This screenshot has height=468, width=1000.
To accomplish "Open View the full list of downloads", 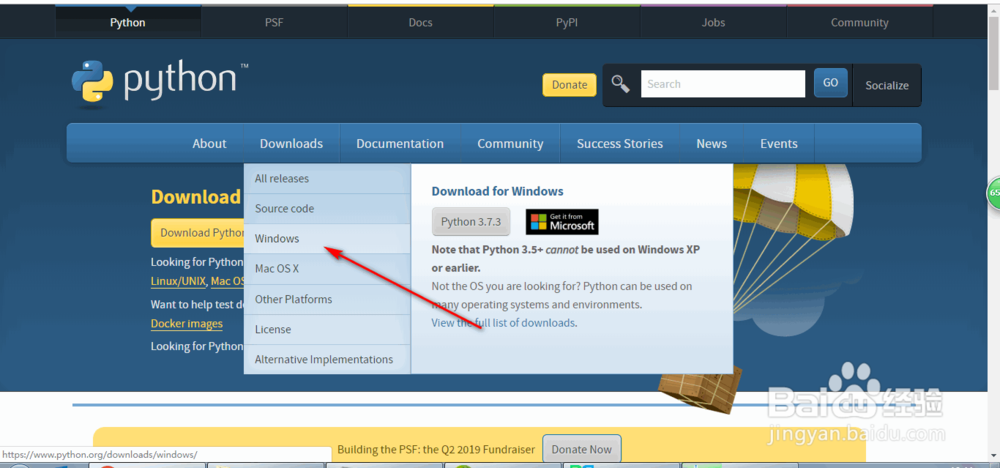I will (503, 323).
